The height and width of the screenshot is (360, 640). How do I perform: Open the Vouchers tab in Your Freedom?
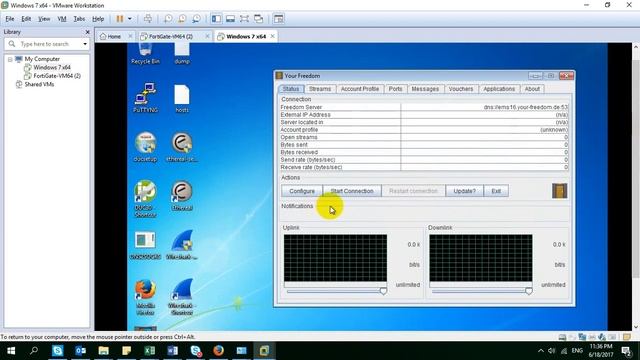[x=461, y=89]
